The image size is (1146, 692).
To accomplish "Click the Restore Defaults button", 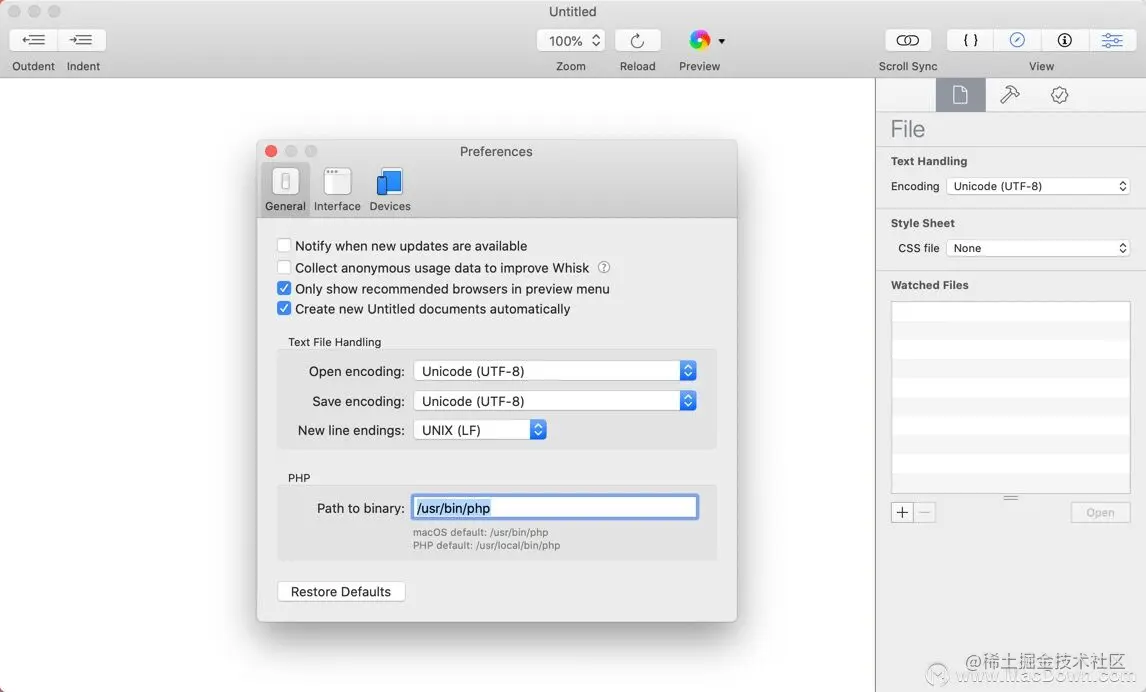I will click(341, 592).
